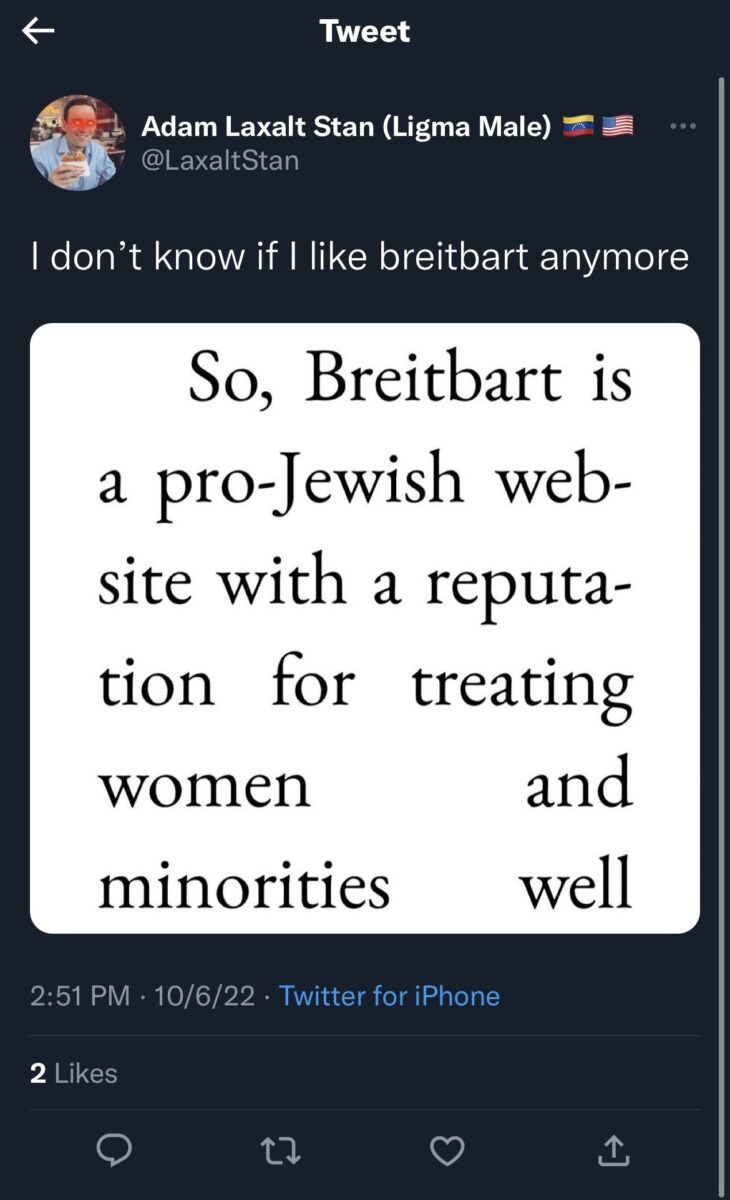The image size is (730, 1200).
Task: Open the Adam Laxalt Stan display name
Action: coord(346,127)
